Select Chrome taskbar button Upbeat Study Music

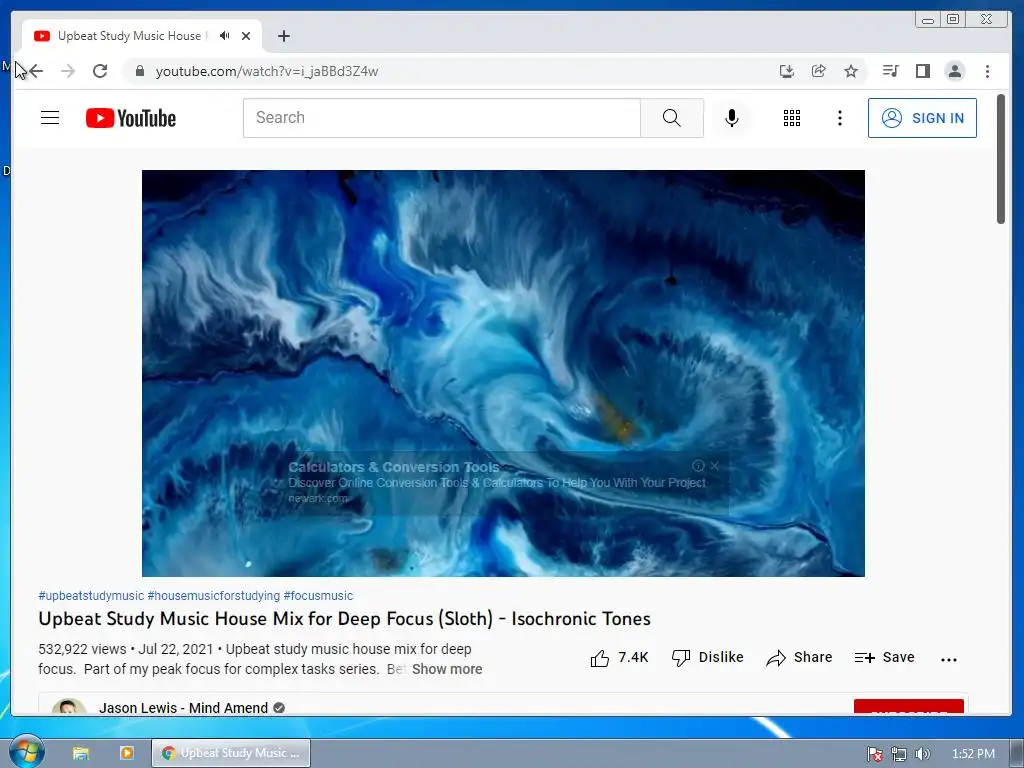(x=231, y=753)
